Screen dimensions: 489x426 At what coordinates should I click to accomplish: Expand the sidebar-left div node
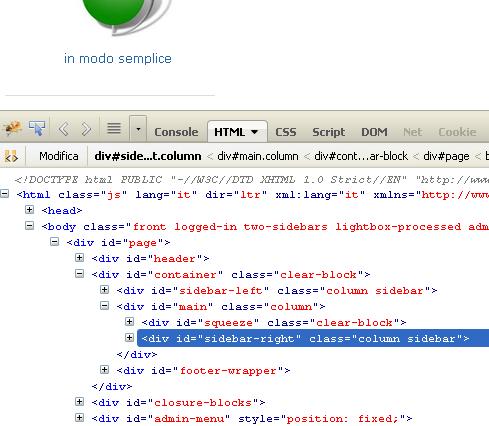[104, 290]
